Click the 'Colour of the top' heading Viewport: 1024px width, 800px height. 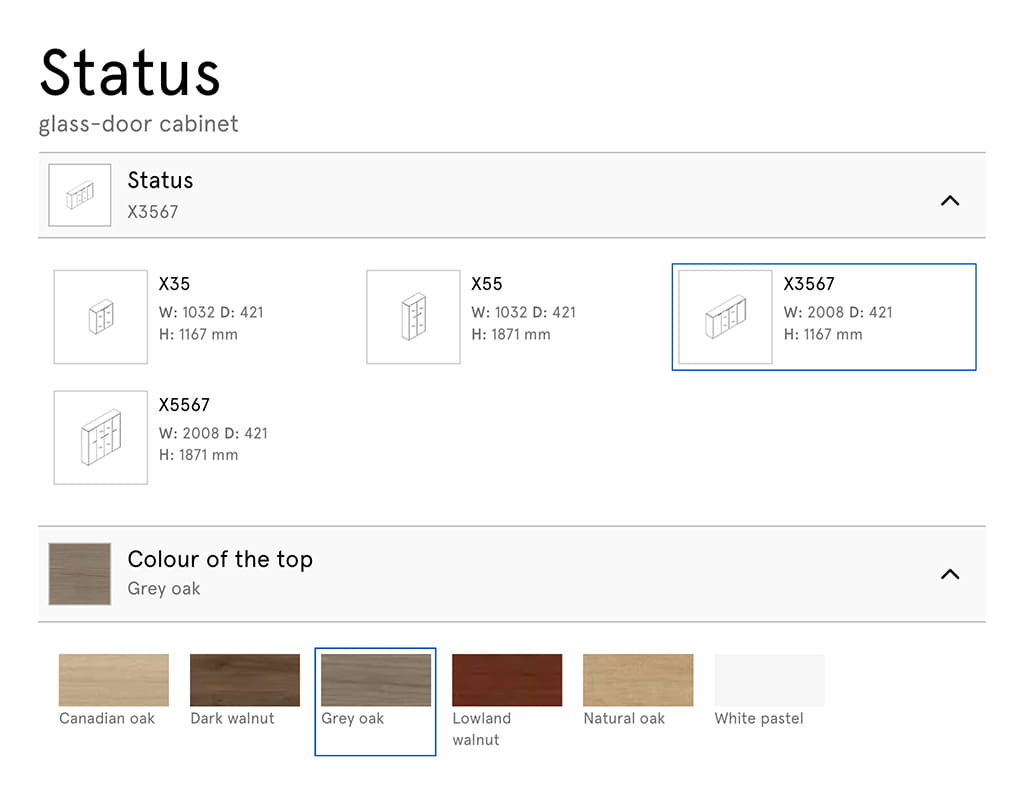click(220, 559)
